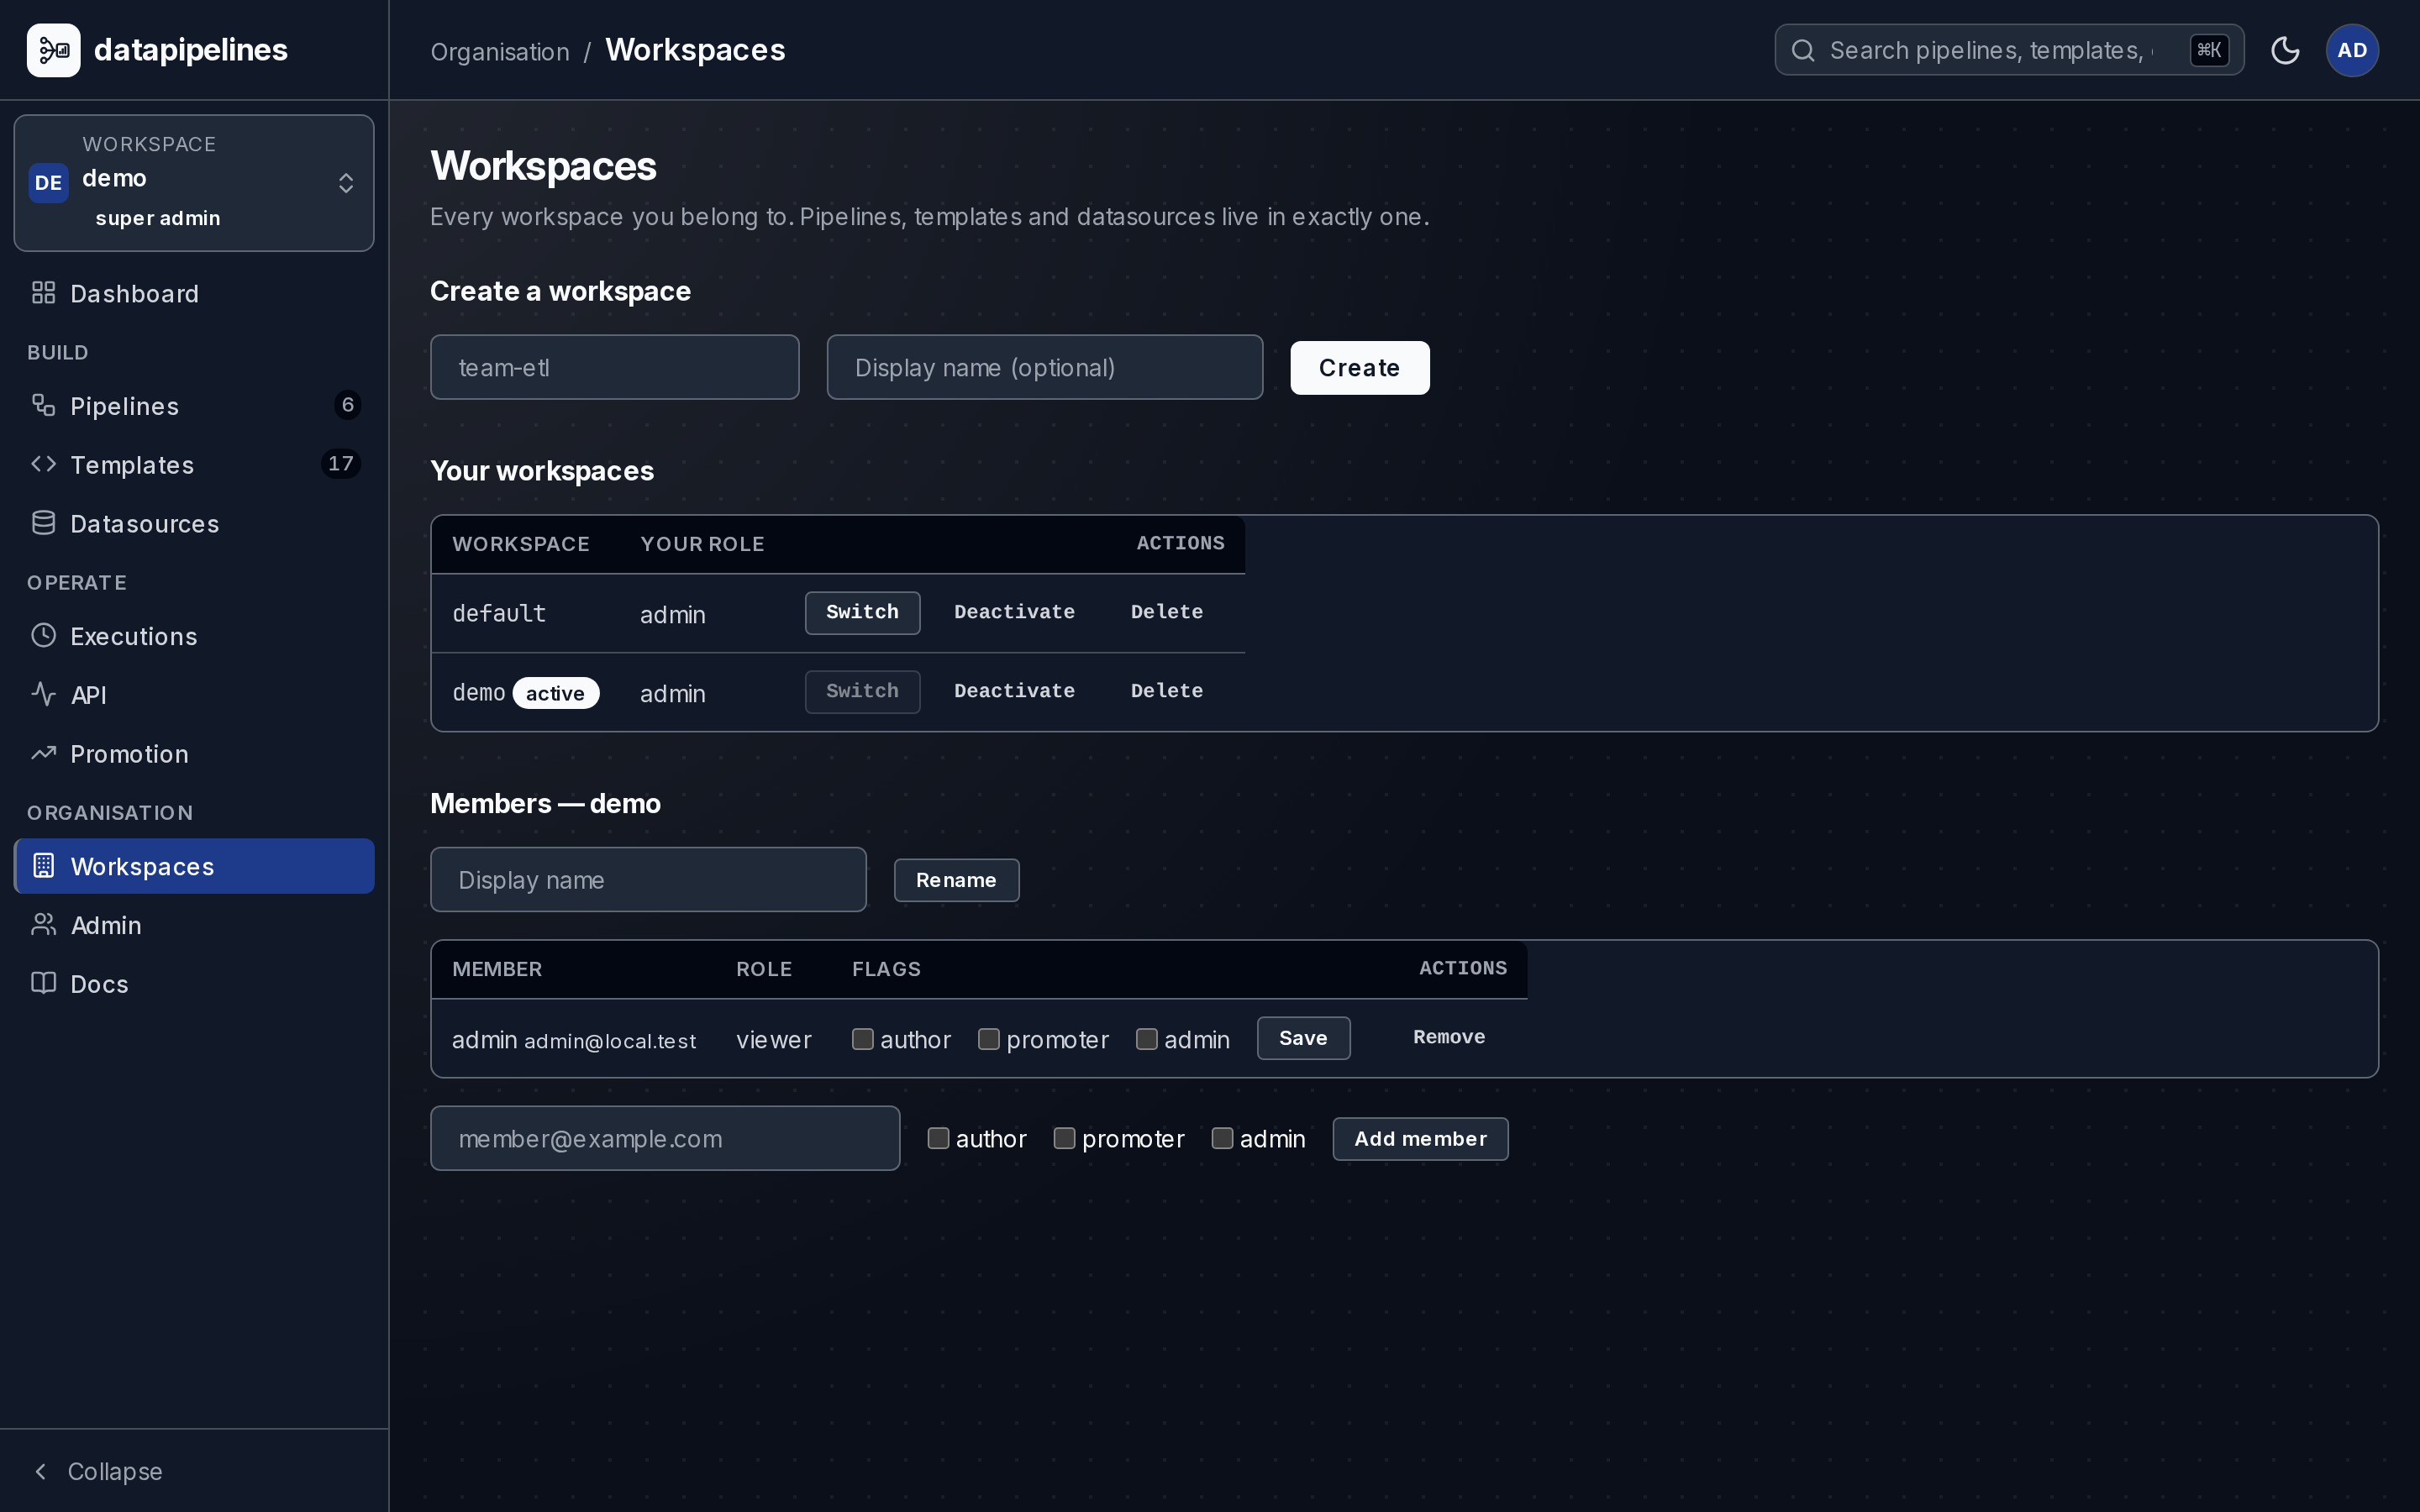Click the viewer role cell
The height and width of the screenshot is (1512, 2420).
773,1040
